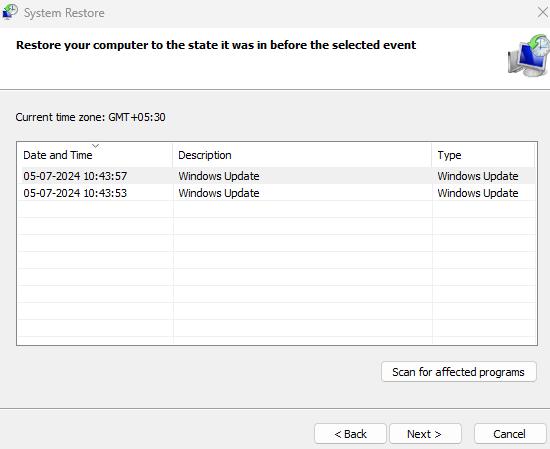550x449 pixels.
Task: Click the 'Current time zone: GMT+05:30' text
Action: click(90, 117)
